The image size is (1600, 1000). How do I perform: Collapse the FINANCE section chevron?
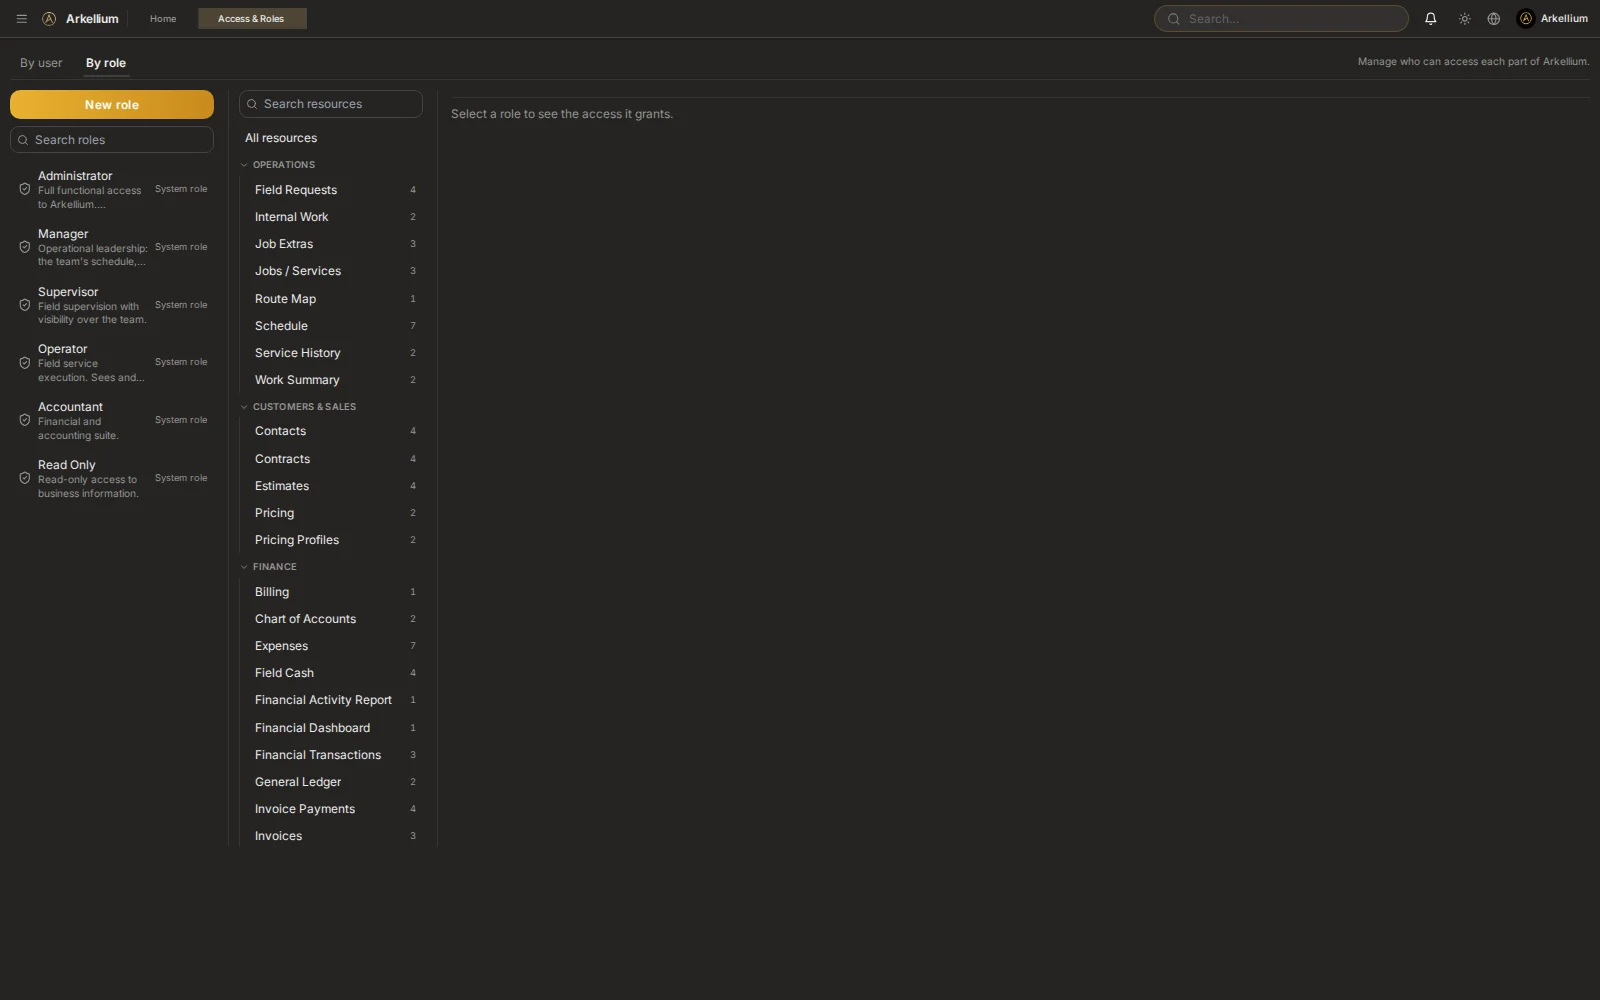click(x=244, y=567)
